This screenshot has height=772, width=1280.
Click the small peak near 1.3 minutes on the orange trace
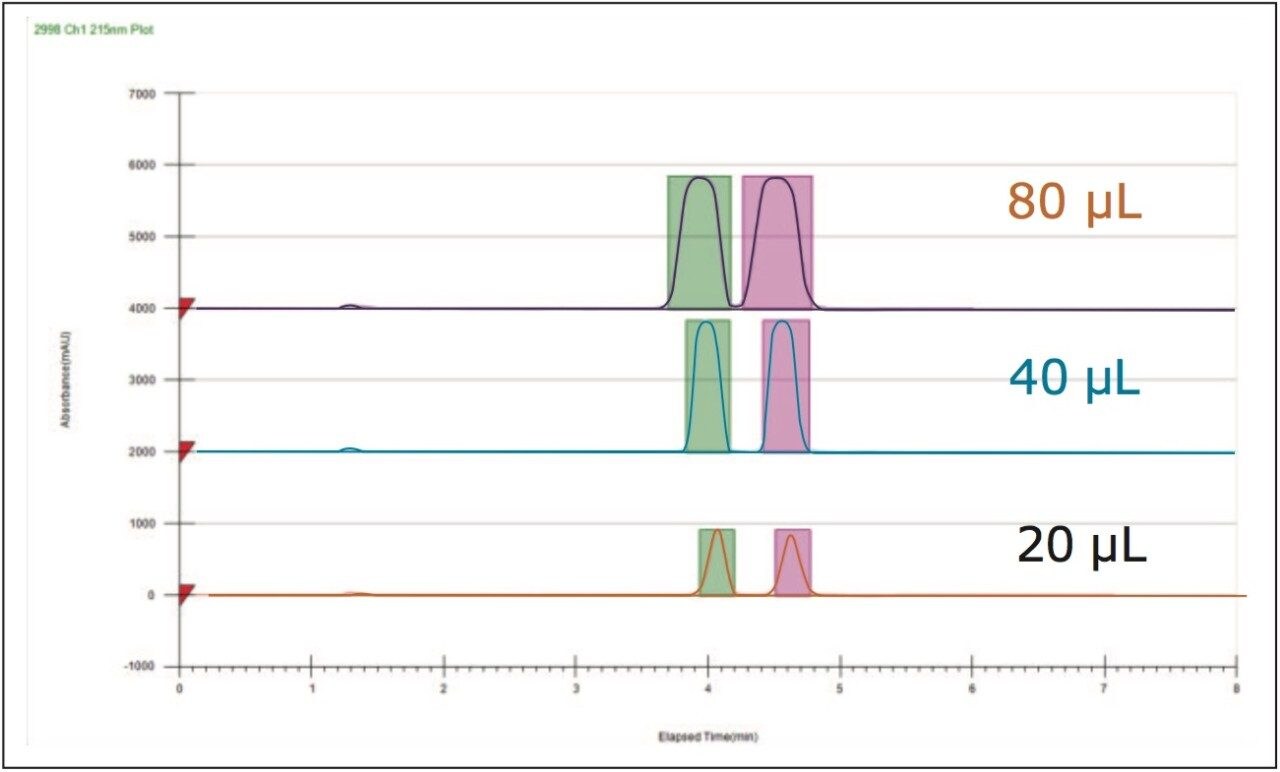click(350, 592)
